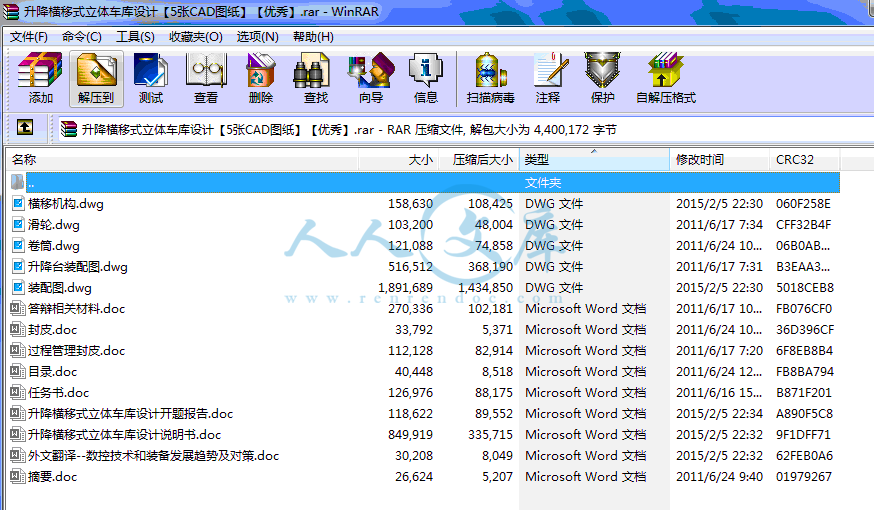This screenshot has height=510, width=874.
Task: Open the 帮助(H) menu
Action: pyautogui.click(x=313, y=37)
